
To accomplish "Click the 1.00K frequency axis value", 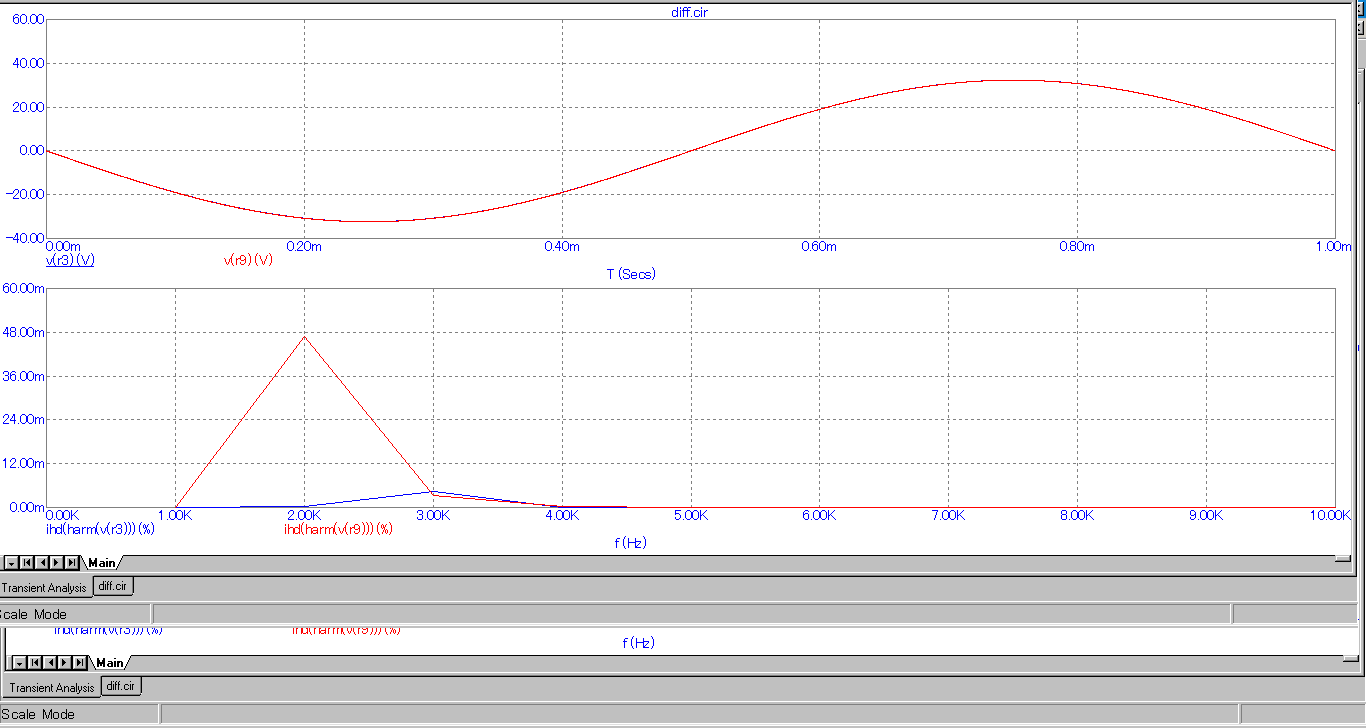I will (x=175, y=515).
